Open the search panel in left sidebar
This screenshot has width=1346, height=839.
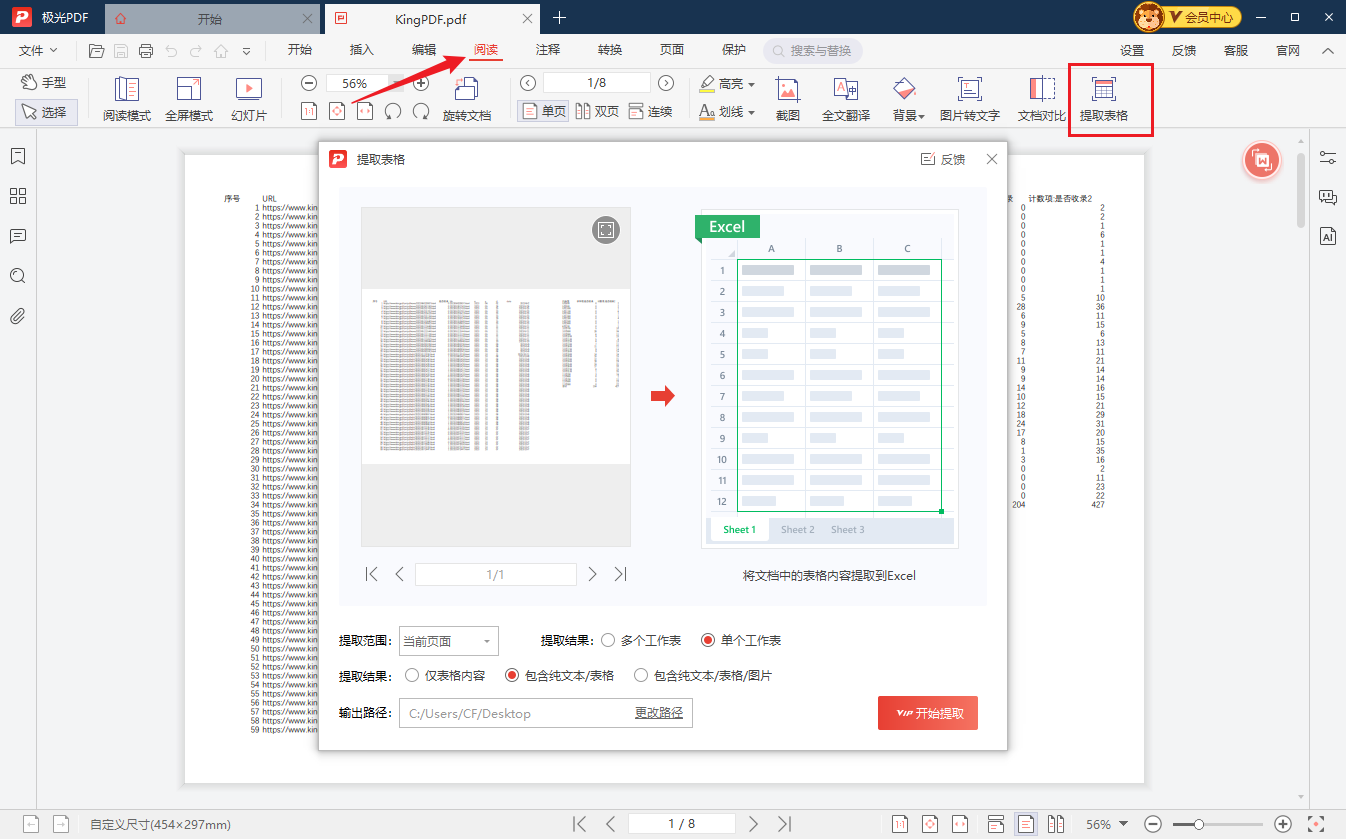(17, 276)
